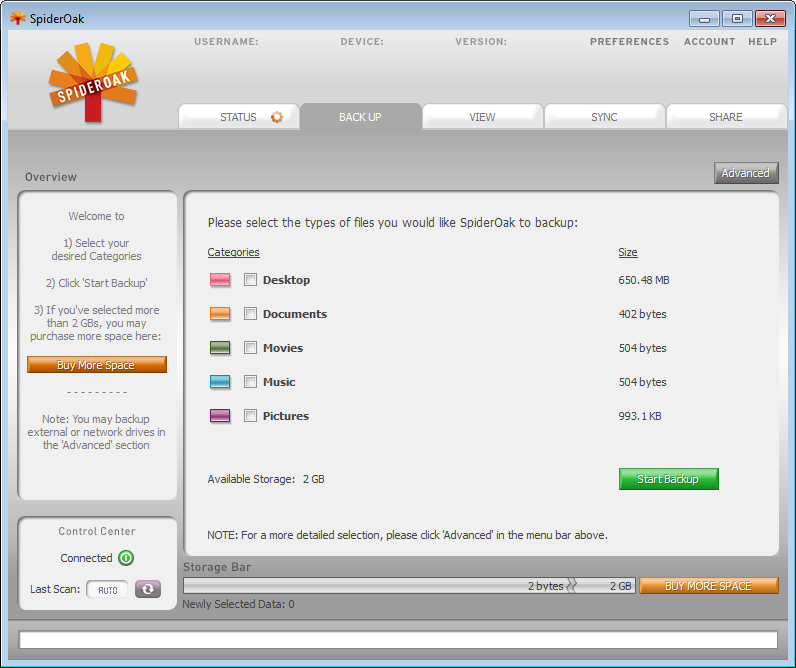796x668 pixels.
Task: Click the purple Pictures category icon
Action: pos(220,417)
